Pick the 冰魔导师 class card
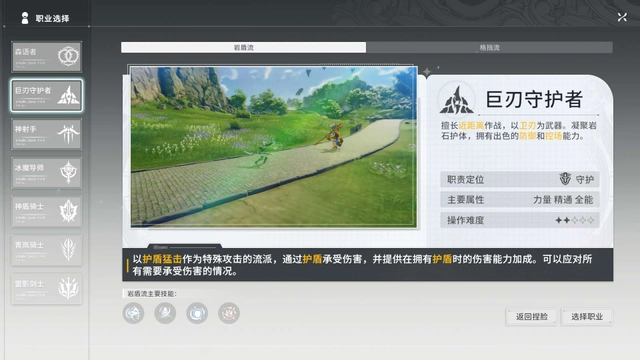The image size is (640, 360). point(47,173)
